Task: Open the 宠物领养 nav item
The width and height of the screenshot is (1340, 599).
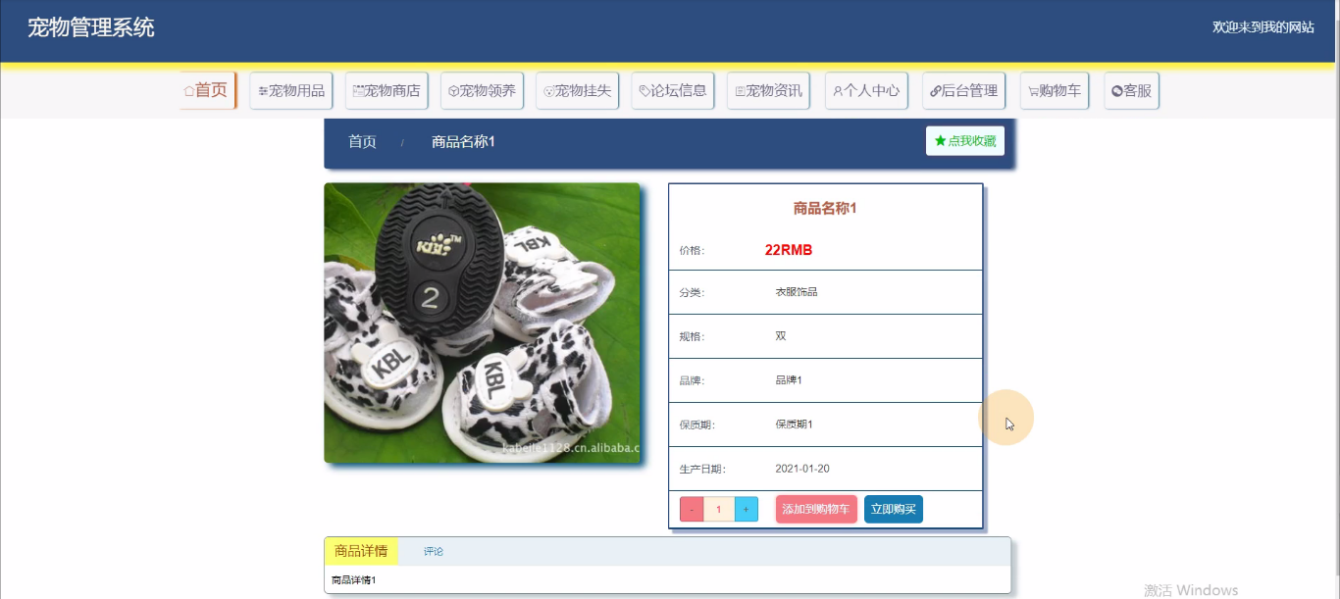Action: point(482,90)
